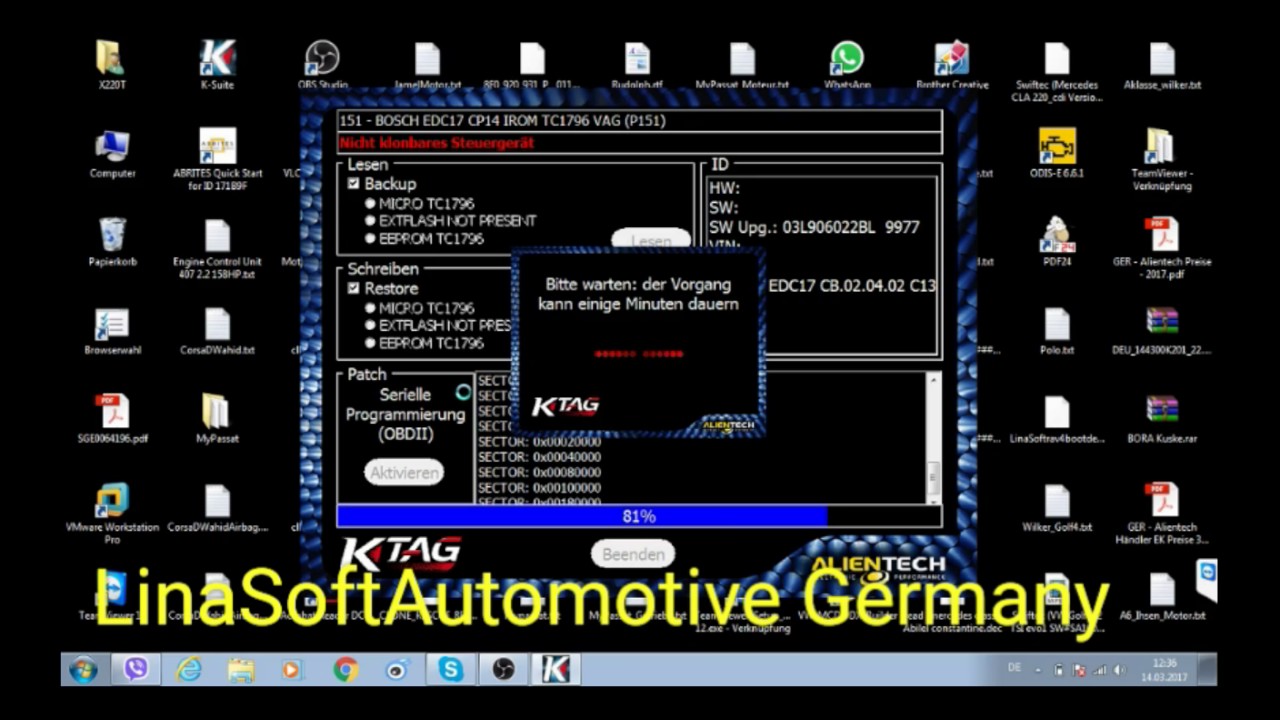Select EXTFLASH radio in Schreiben group

coord(370,325)
